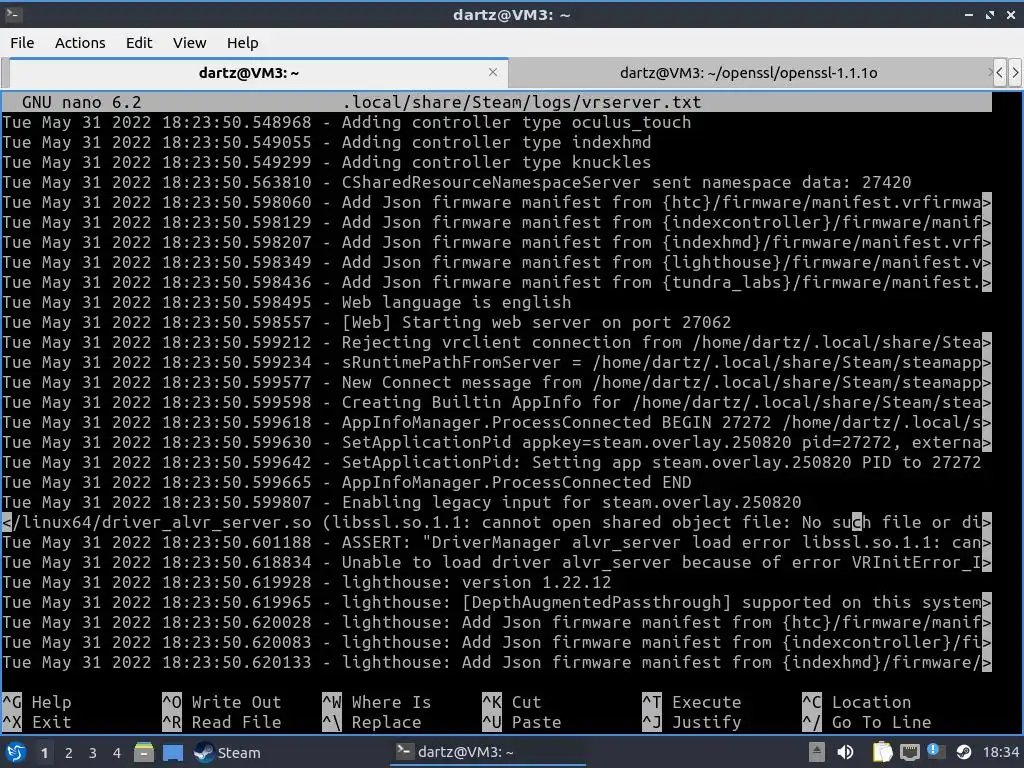This screenshot has height=768, width=1024.
Task: Click the CSharedResourceNamespaceServer log line
Action: pos(456,182)
